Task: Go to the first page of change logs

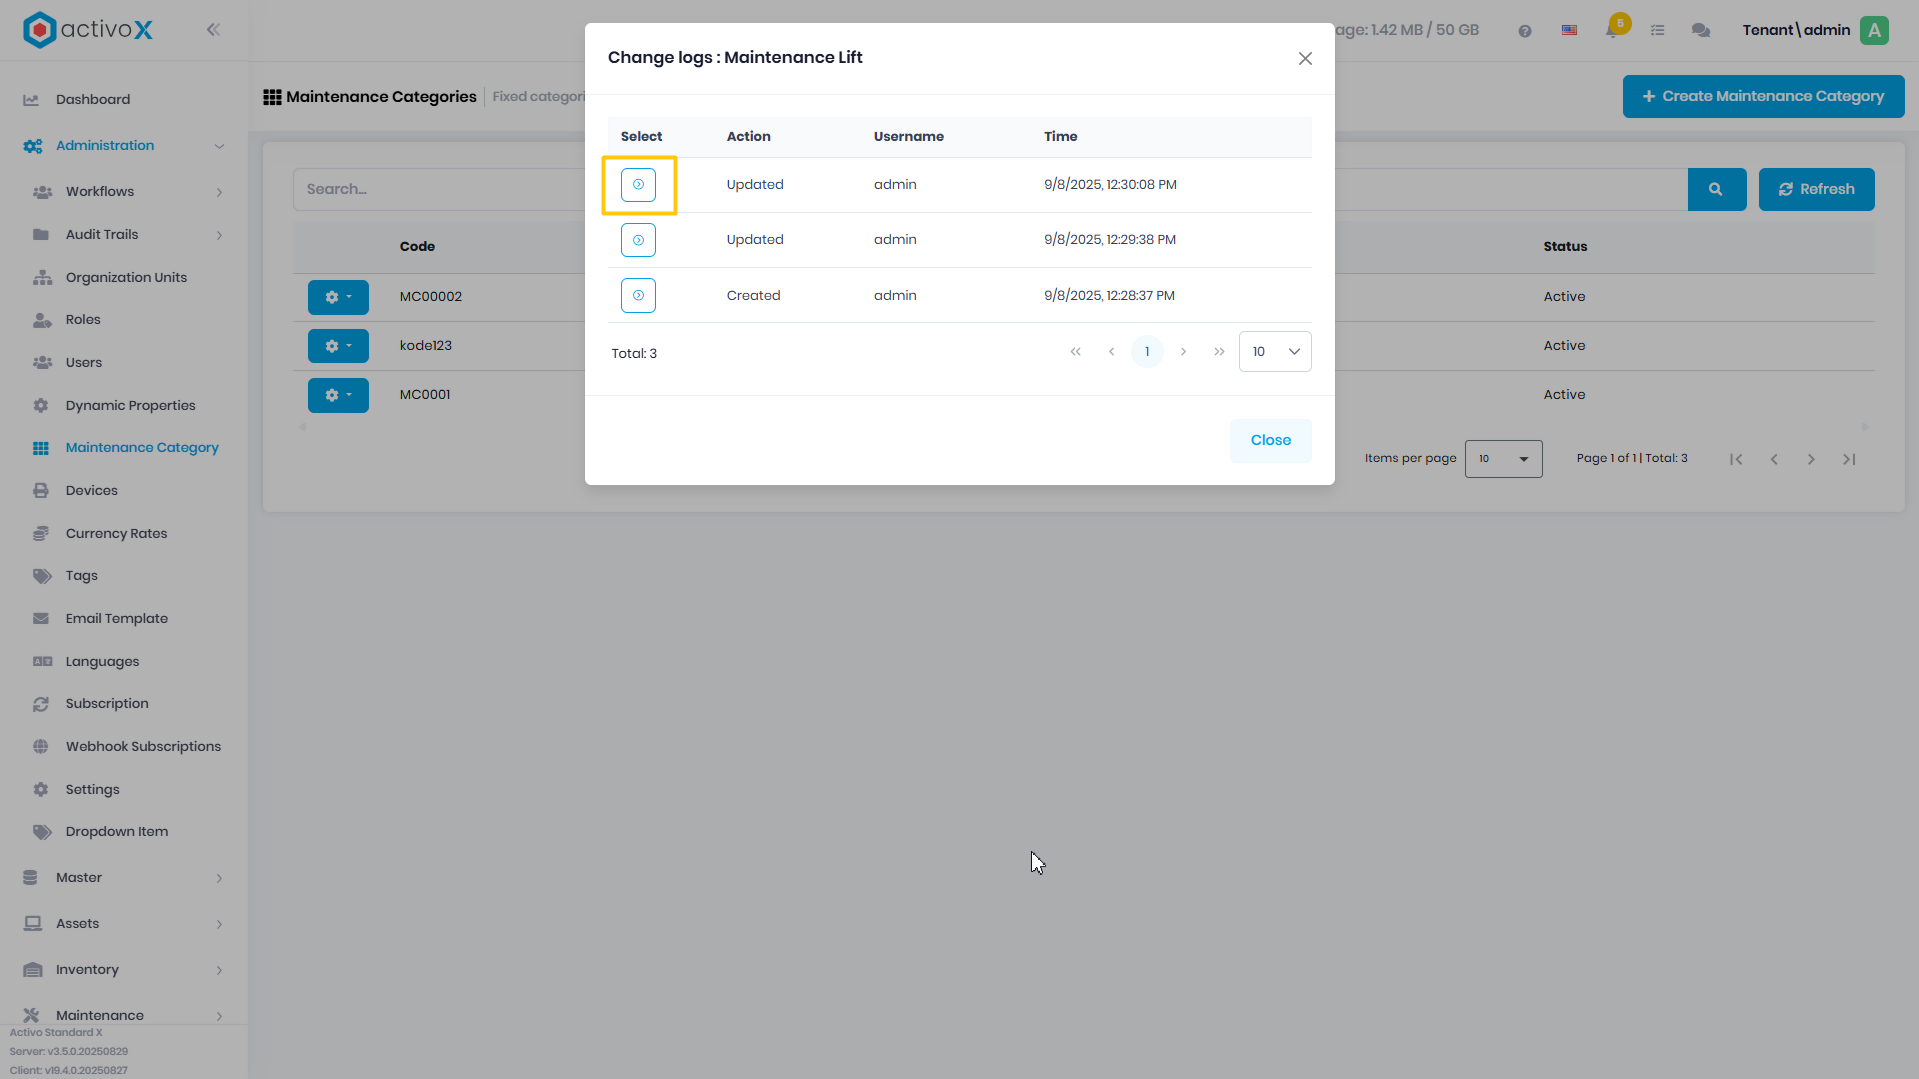Action: click(1075, 352)
